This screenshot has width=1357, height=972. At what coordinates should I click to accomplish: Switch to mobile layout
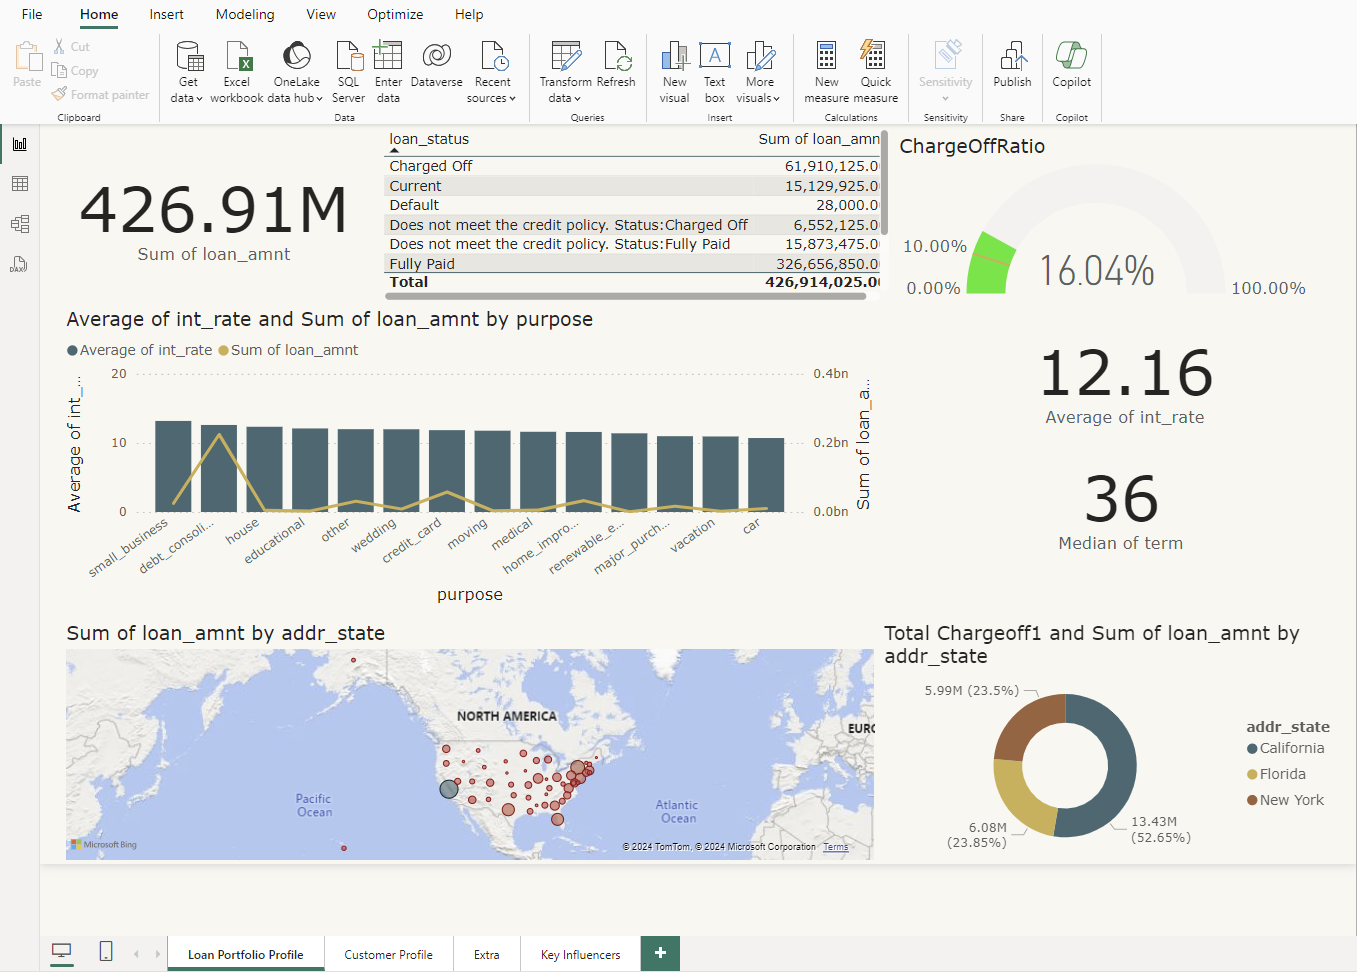[x=106, y=951]
